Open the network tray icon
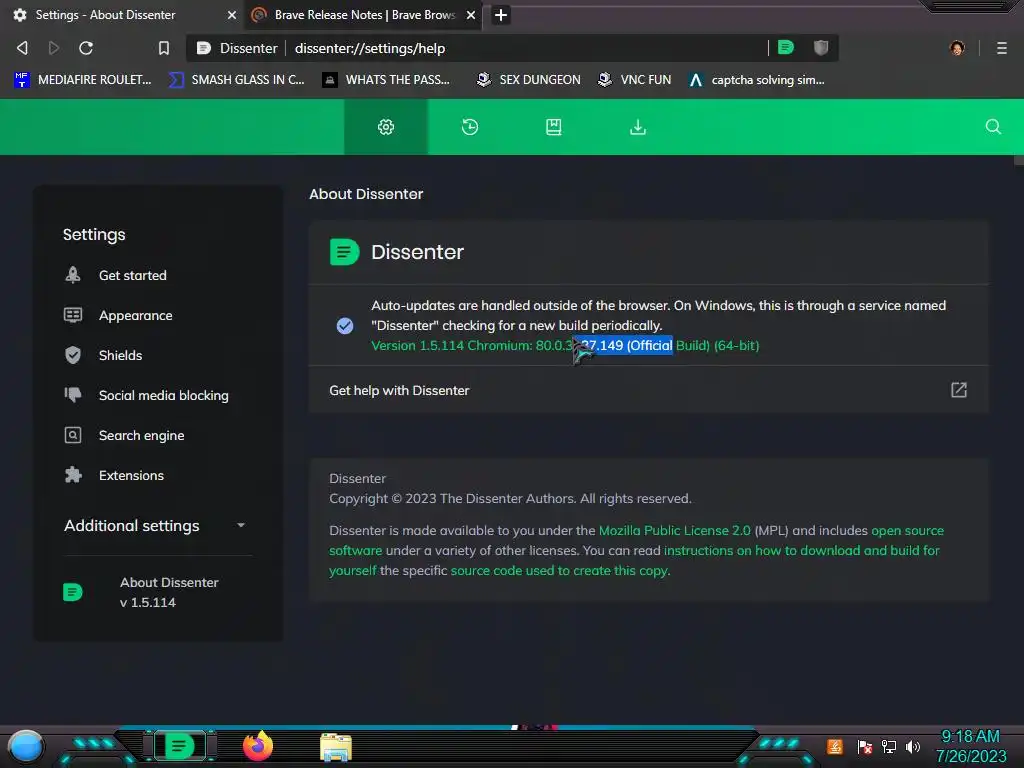The height and width of the screenshot is (768, 1024). point(889,746)
